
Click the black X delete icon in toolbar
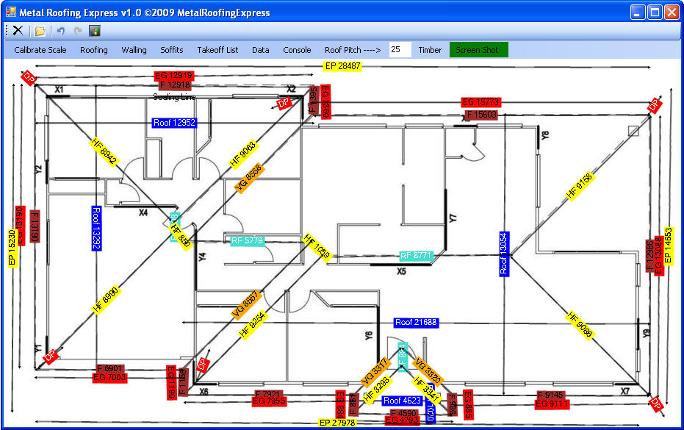click(x=18, y=31)
